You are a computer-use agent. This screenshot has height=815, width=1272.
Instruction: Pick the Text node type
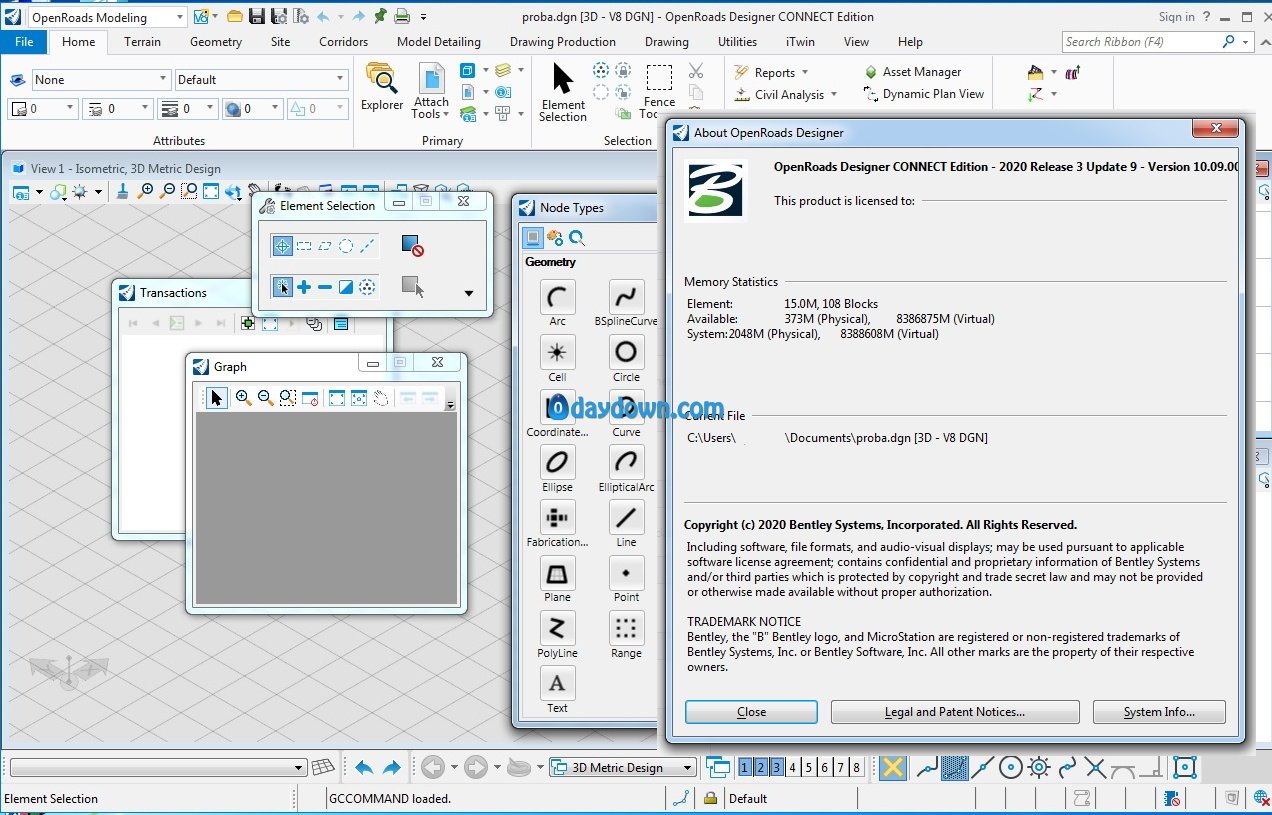pos(557,683)
